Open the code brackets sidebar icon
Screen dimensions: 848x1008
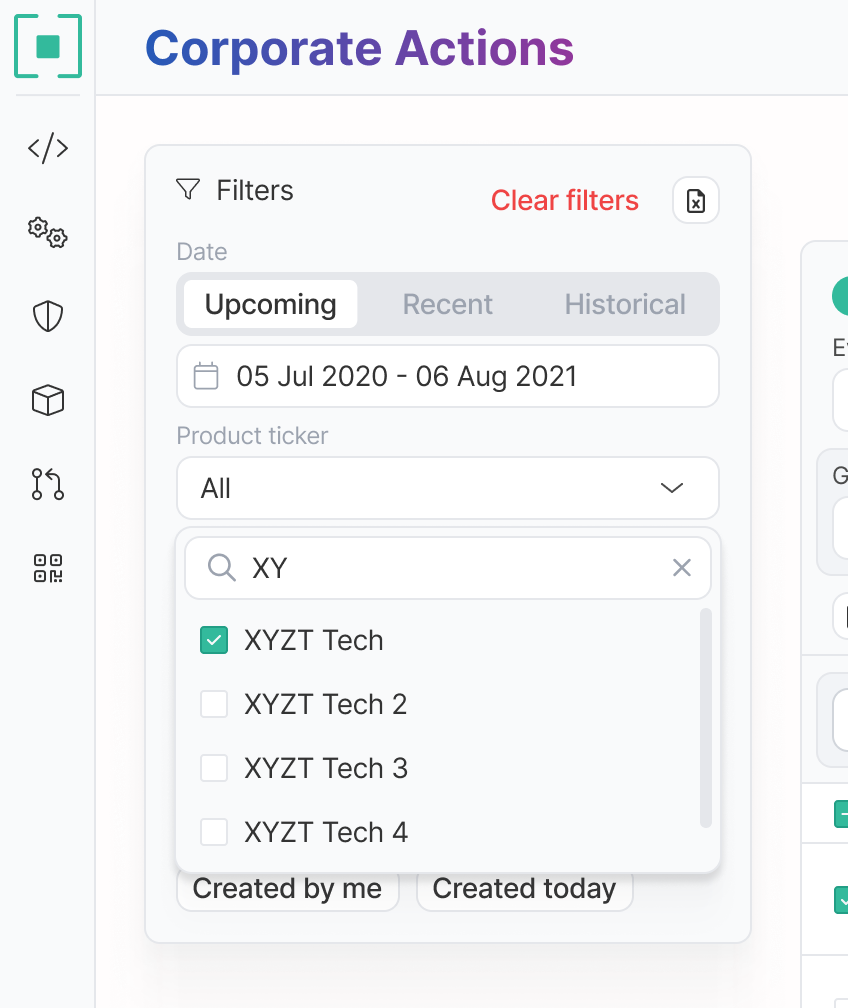(48, 149)
